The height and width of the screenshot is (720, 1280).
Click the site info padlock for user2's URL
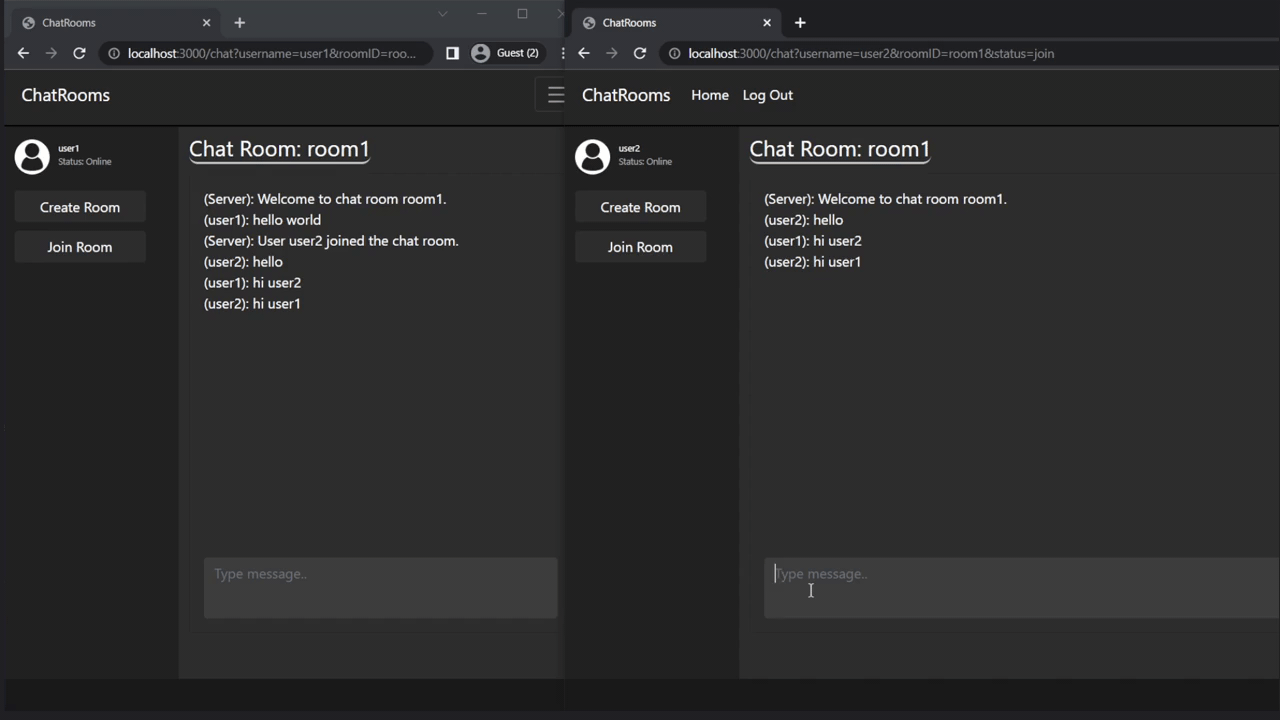(674, 53)
